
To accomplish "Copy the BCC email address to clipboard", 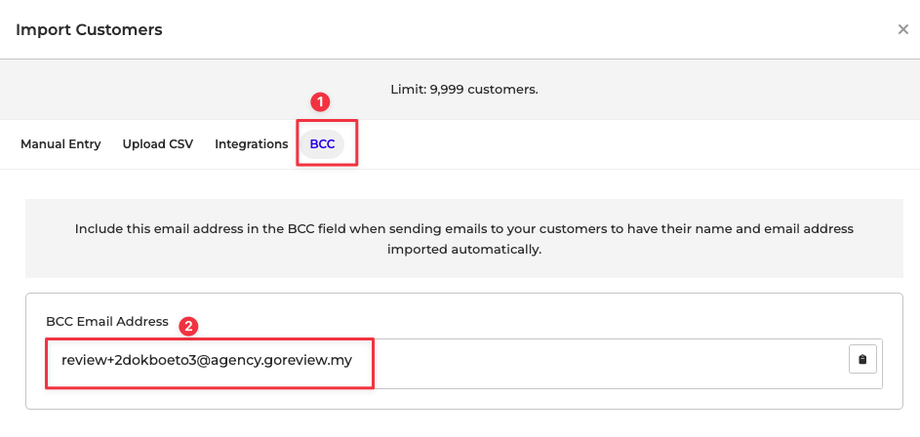I will pos(862,360).
